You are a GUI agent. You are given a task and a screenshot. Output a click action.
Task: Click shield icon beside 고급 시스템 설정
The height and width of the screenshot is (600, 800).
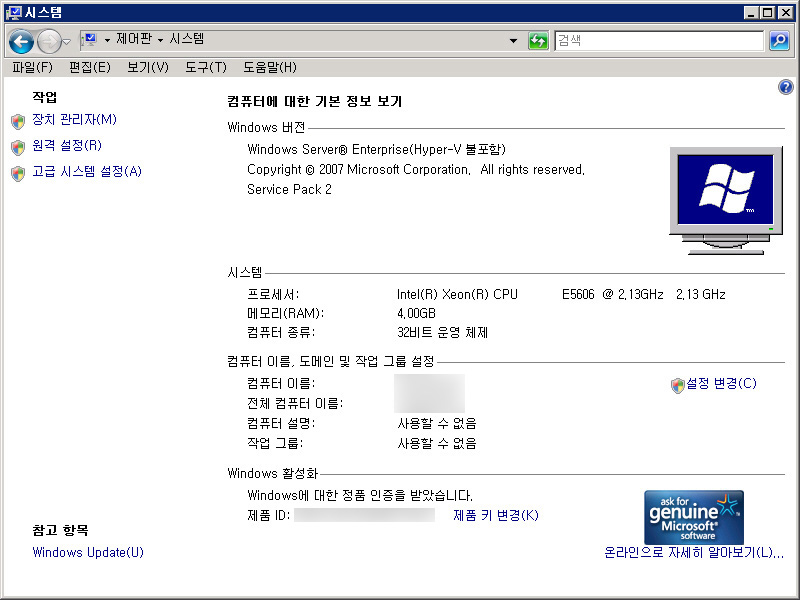click(18, 173)
